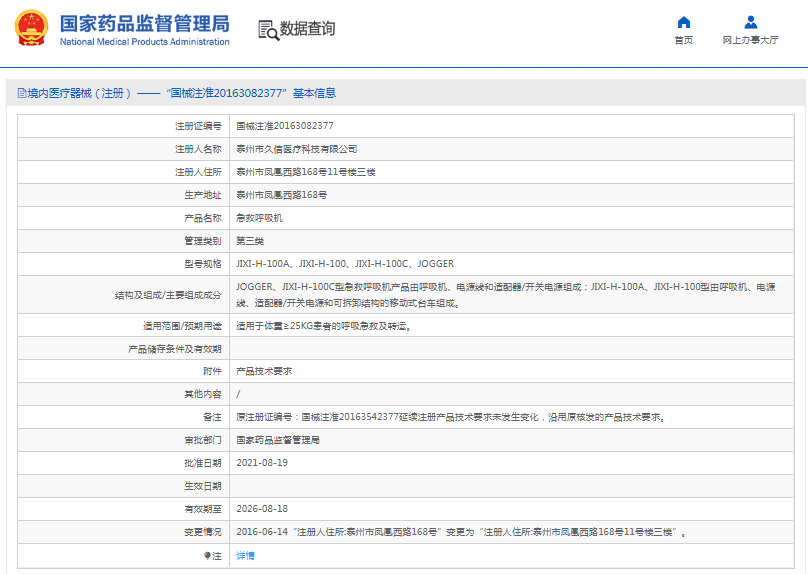The height and width of the screenshot is (574, 808).
Task: Open the 网上办事大厅 user icon
Action: pos(751,22)
